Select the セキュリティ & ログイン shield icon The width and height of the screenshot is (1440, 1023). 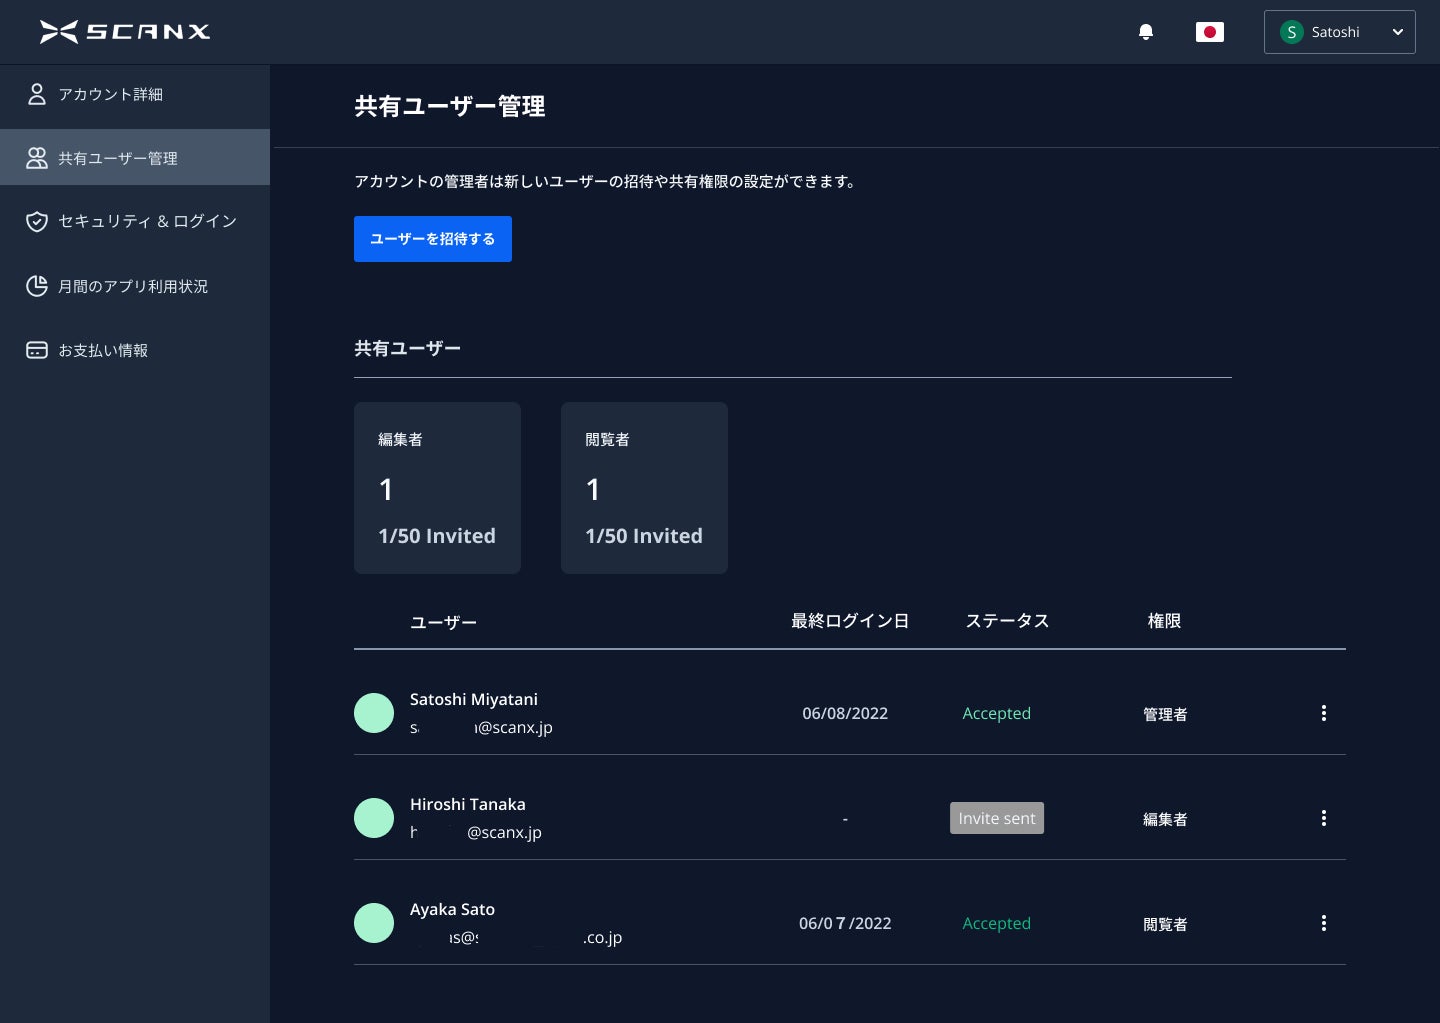tap(37, 221)
